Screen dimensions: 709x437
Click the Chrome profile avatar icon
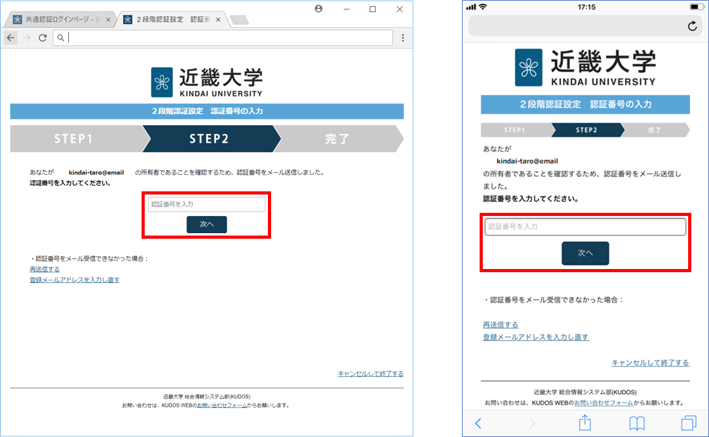pos(318,9)
